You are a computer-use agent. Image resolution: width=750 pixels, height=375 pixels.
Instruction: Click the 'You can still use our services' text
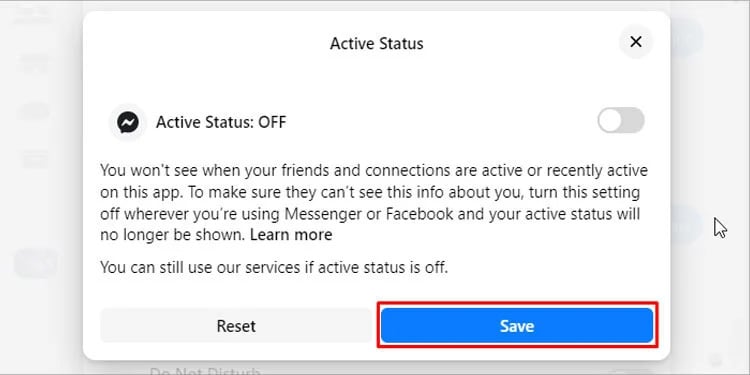click(274, 267)
